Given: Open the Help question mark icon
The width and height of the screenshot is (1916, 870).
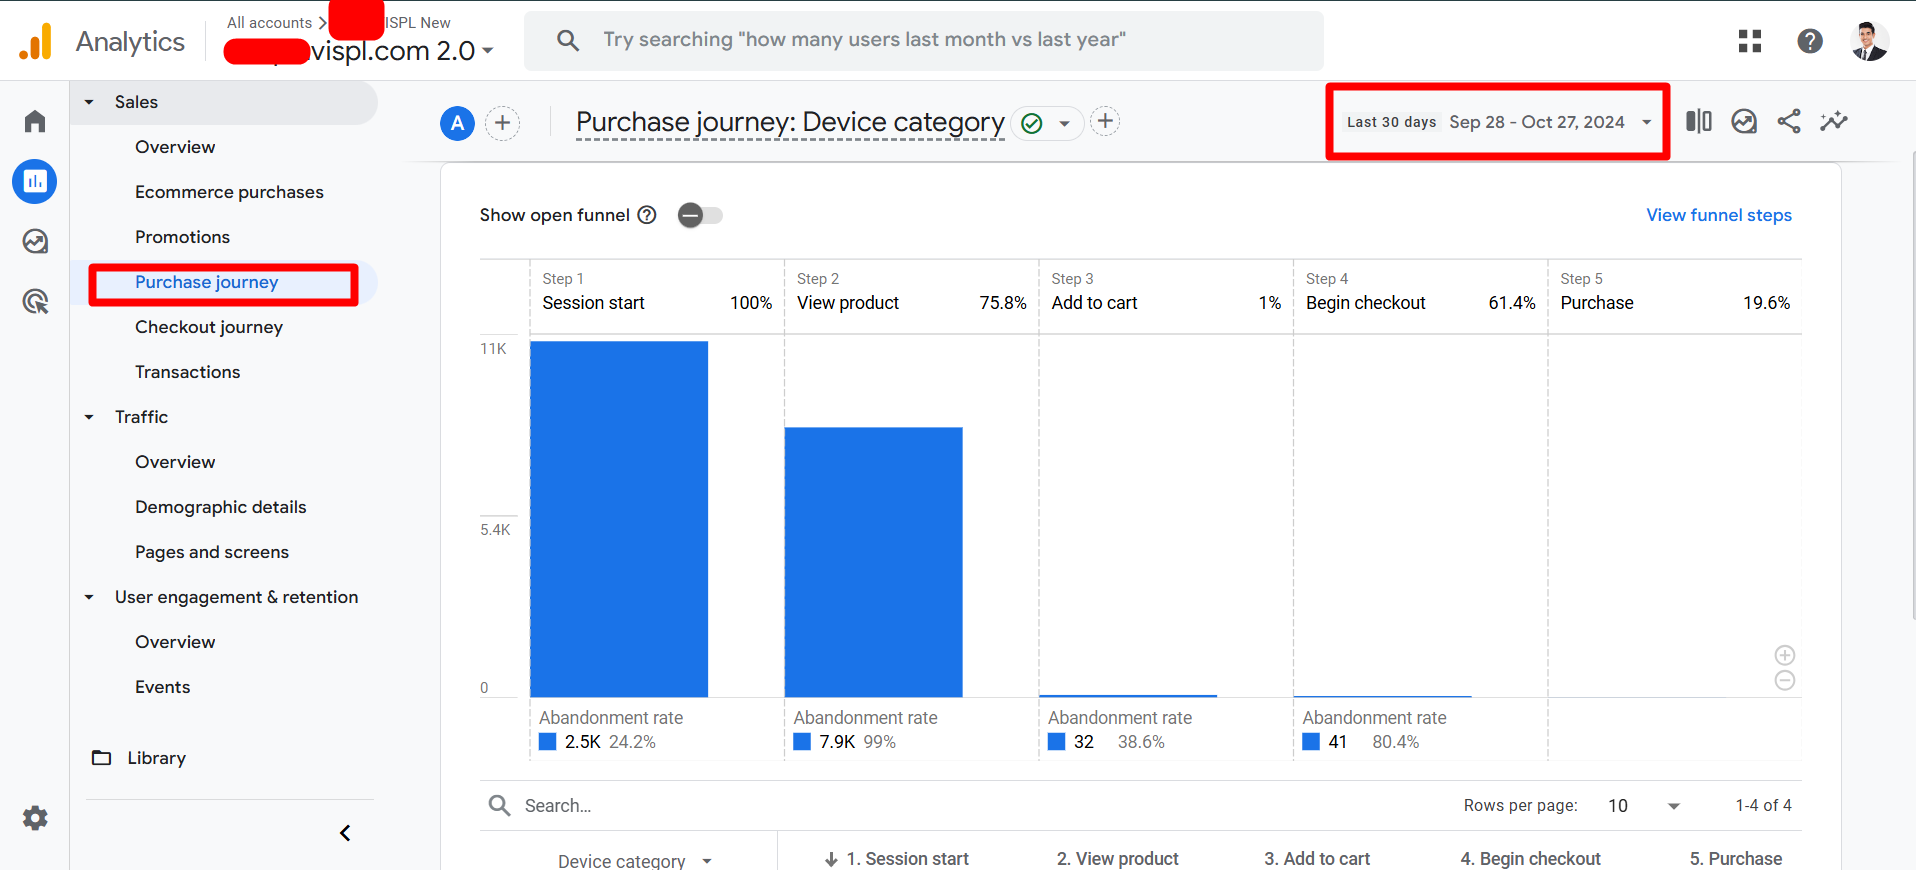Looking at the screenshot, I should click(x=1809, y=41).
